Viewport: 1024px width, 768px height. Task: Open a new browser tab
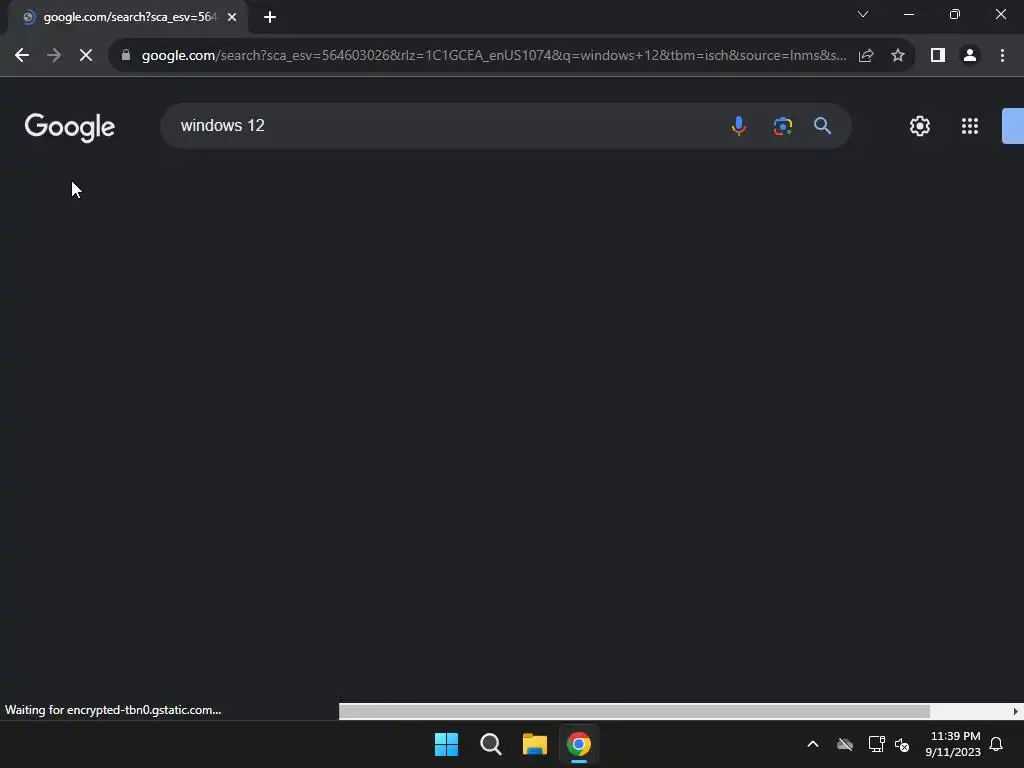point(270,17)
